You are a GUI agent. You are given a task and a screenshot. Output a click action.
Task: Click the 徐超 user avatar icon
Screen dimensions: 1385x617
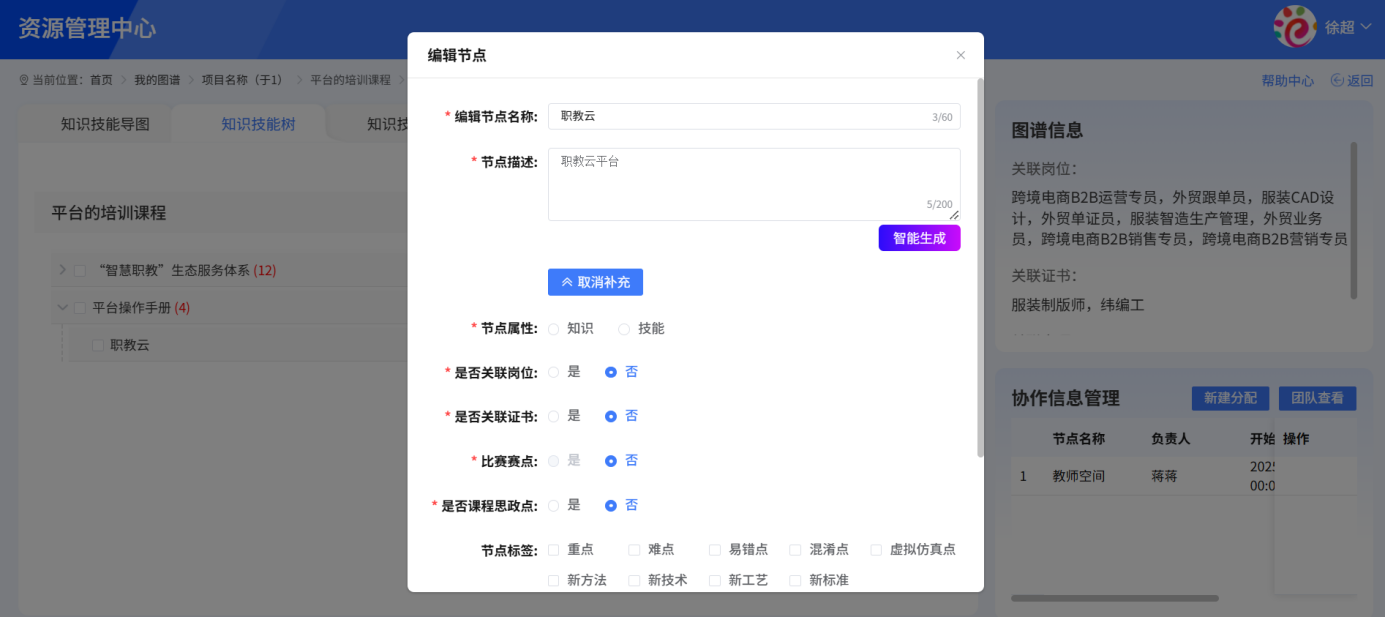tap(1296, 27)
